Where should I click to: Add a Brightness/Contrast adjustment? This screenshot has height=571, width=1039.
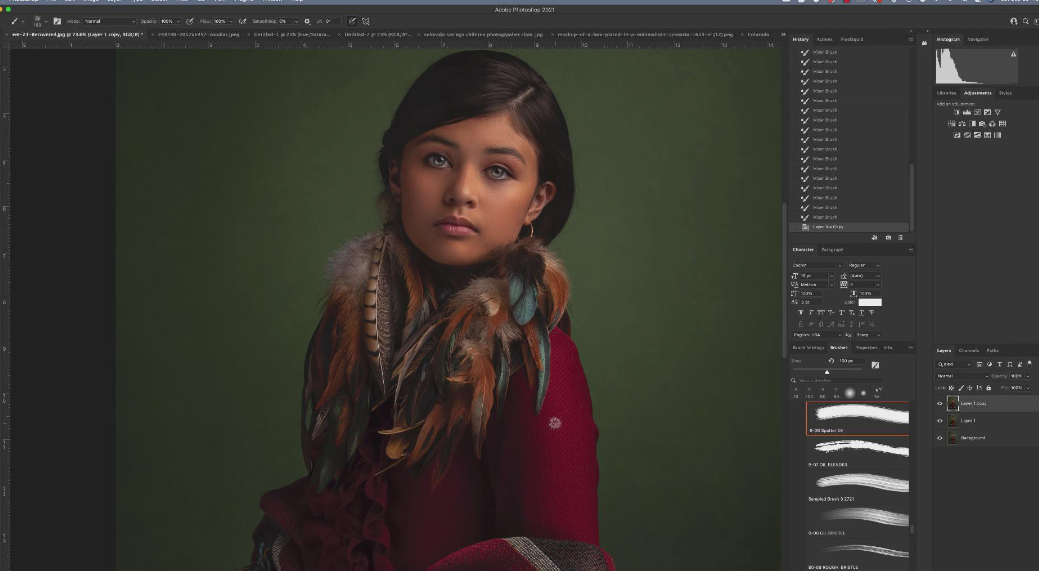coord(956,112)
